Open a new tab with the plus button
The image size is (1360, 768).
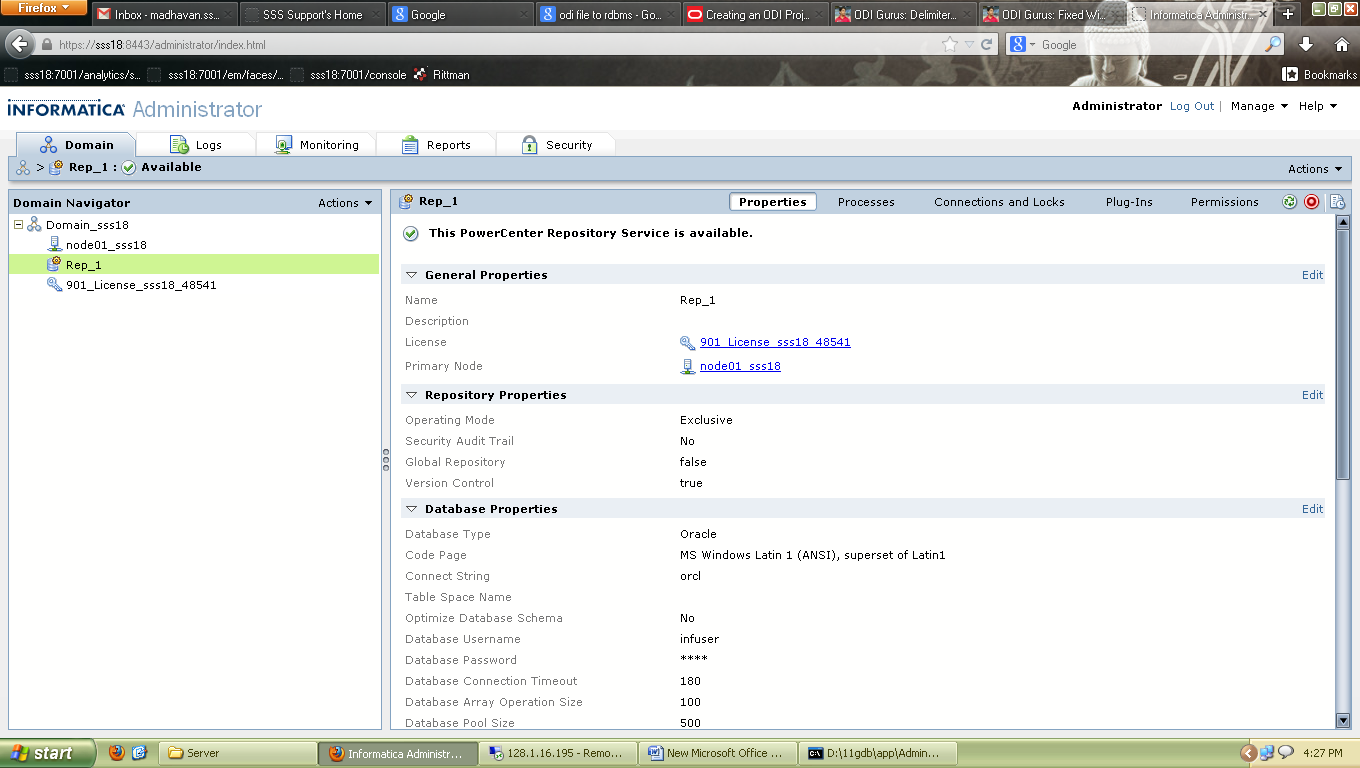[x=1288, y=14]
